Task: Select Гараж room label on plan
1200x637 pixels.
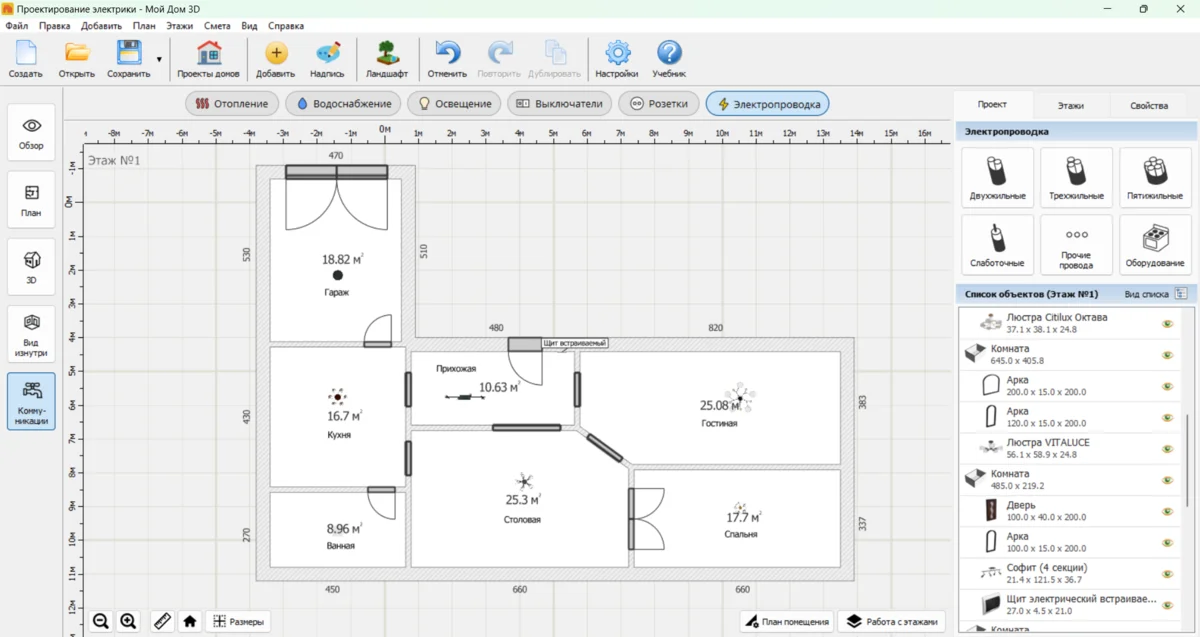Action: [336, 292]
